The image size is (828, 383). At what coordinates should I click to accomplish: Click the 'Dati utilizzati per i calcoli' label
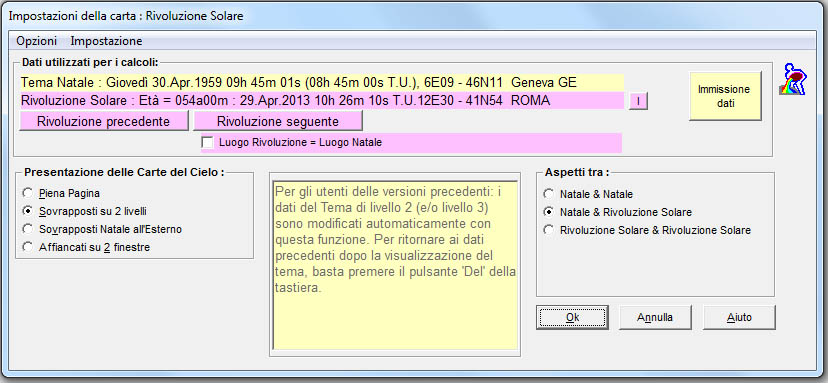pos(90,62)
